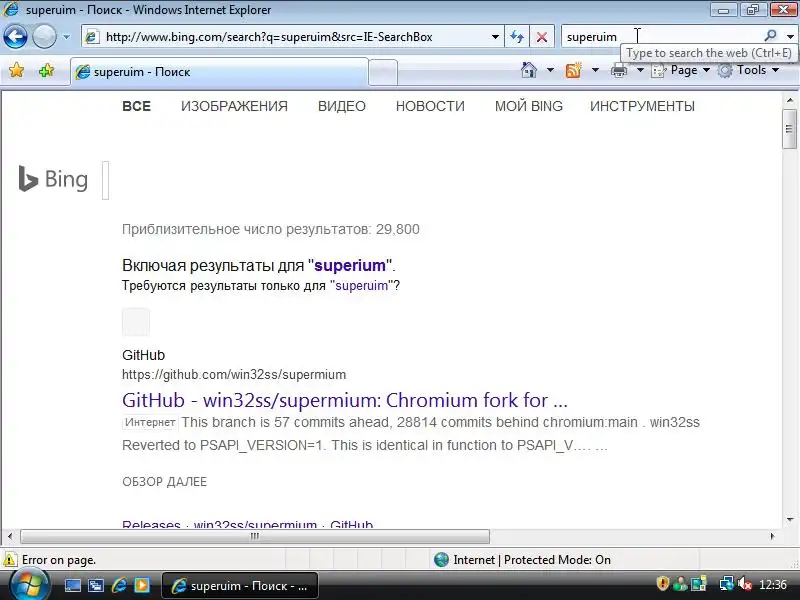
Task: Open the МОЙ BING section
Action: [529, 106]
